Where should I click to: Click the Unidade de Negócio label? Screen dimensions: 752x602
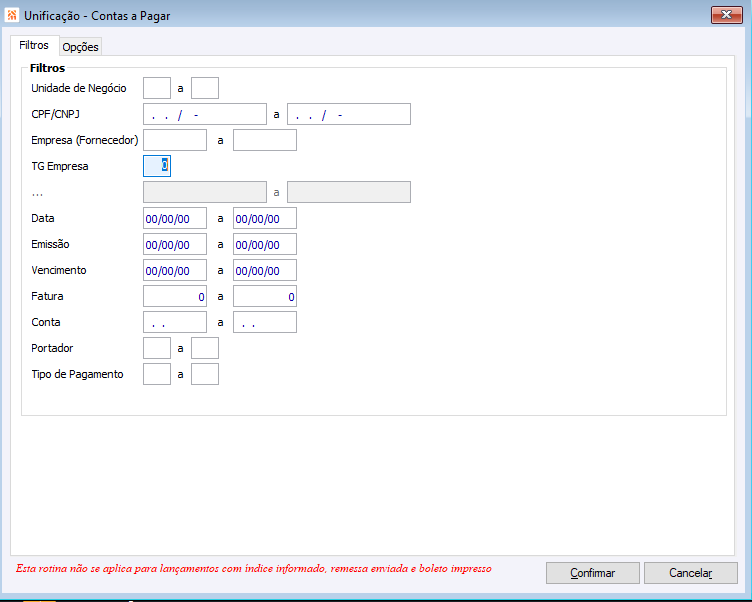[x=79, y=88]
